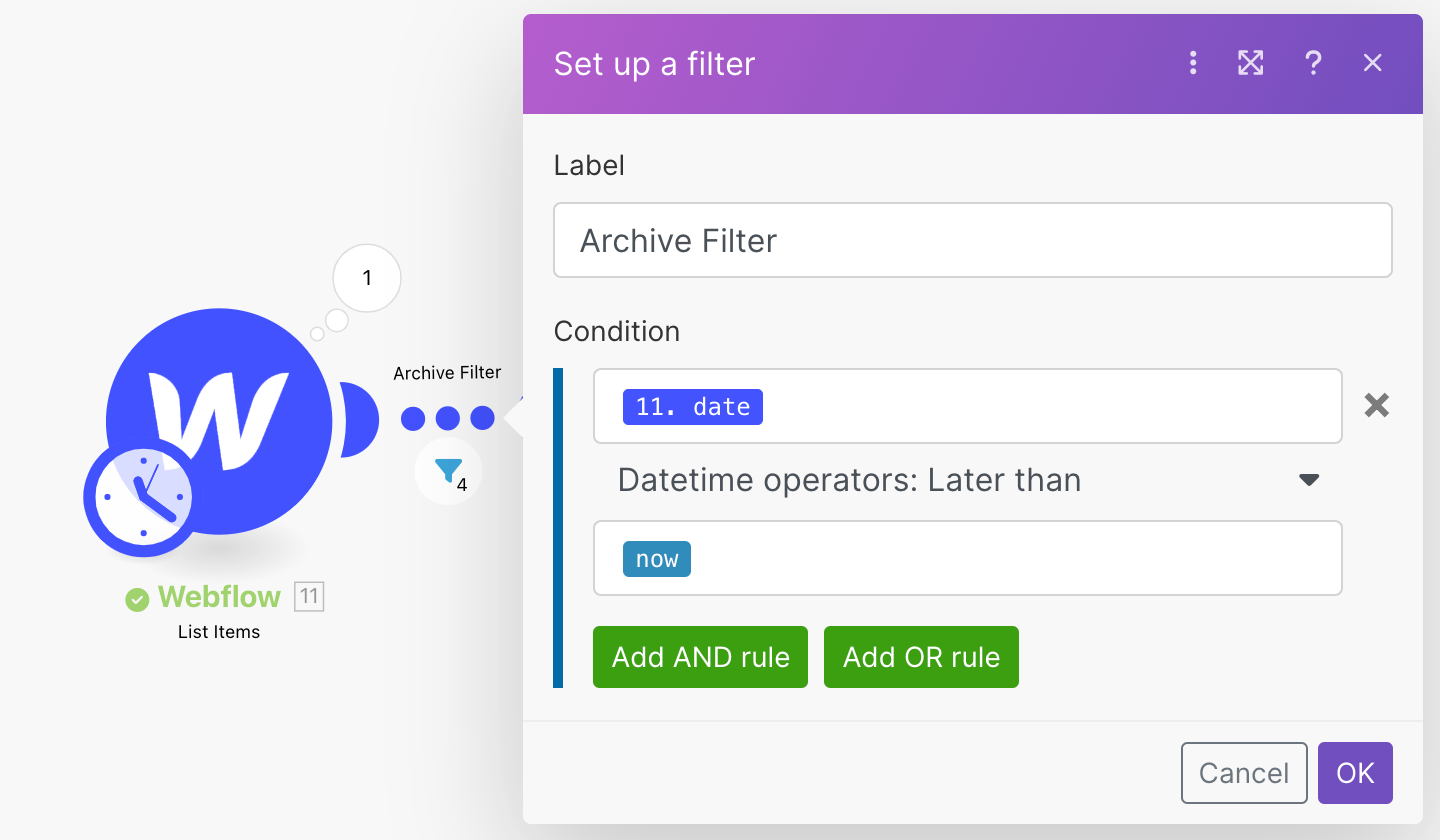Open the bubble showing operation count 1
Viewport: 1440px width, 840px height.
366,278
